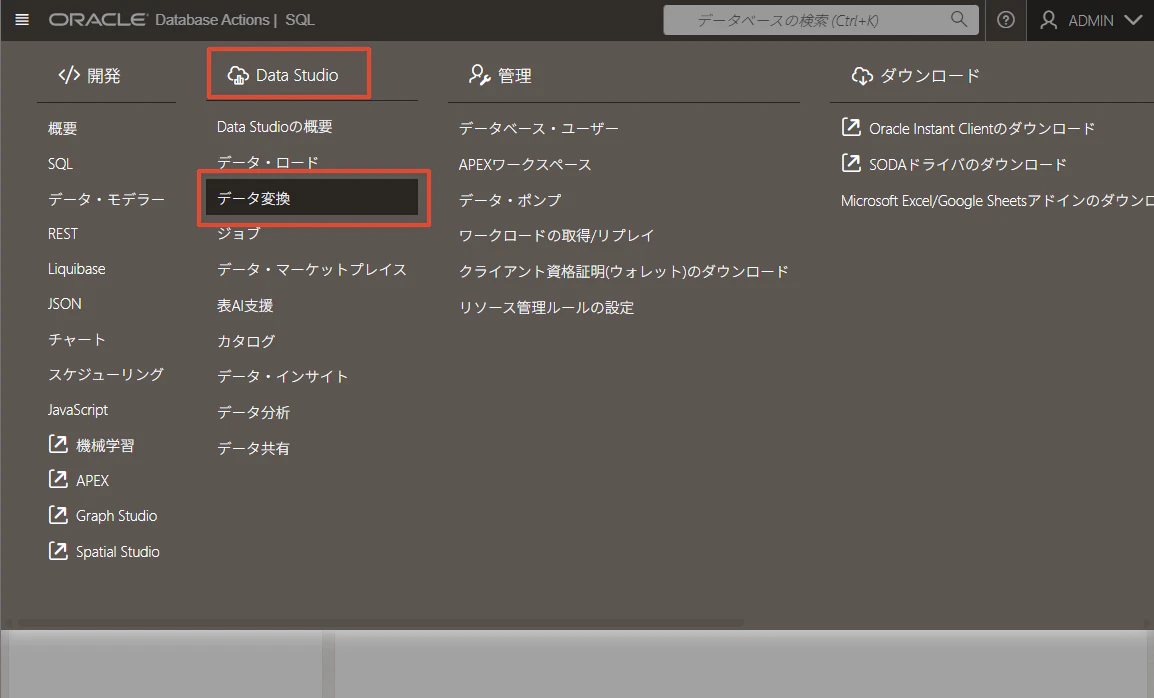Open 概要 under 開発
This screenshot has width=1154, height=698.
pyautogui.click(x=63, y=129)
